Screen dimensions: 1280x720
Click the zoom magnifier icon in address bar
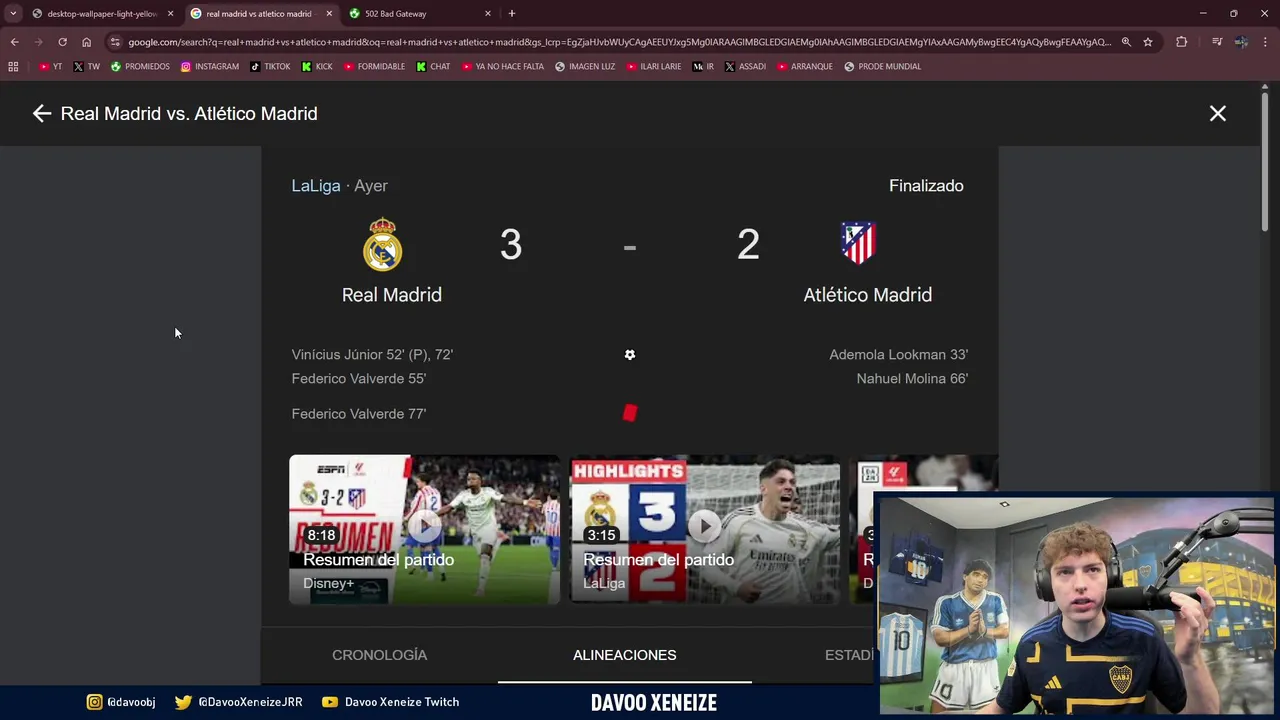point(1126,42)
